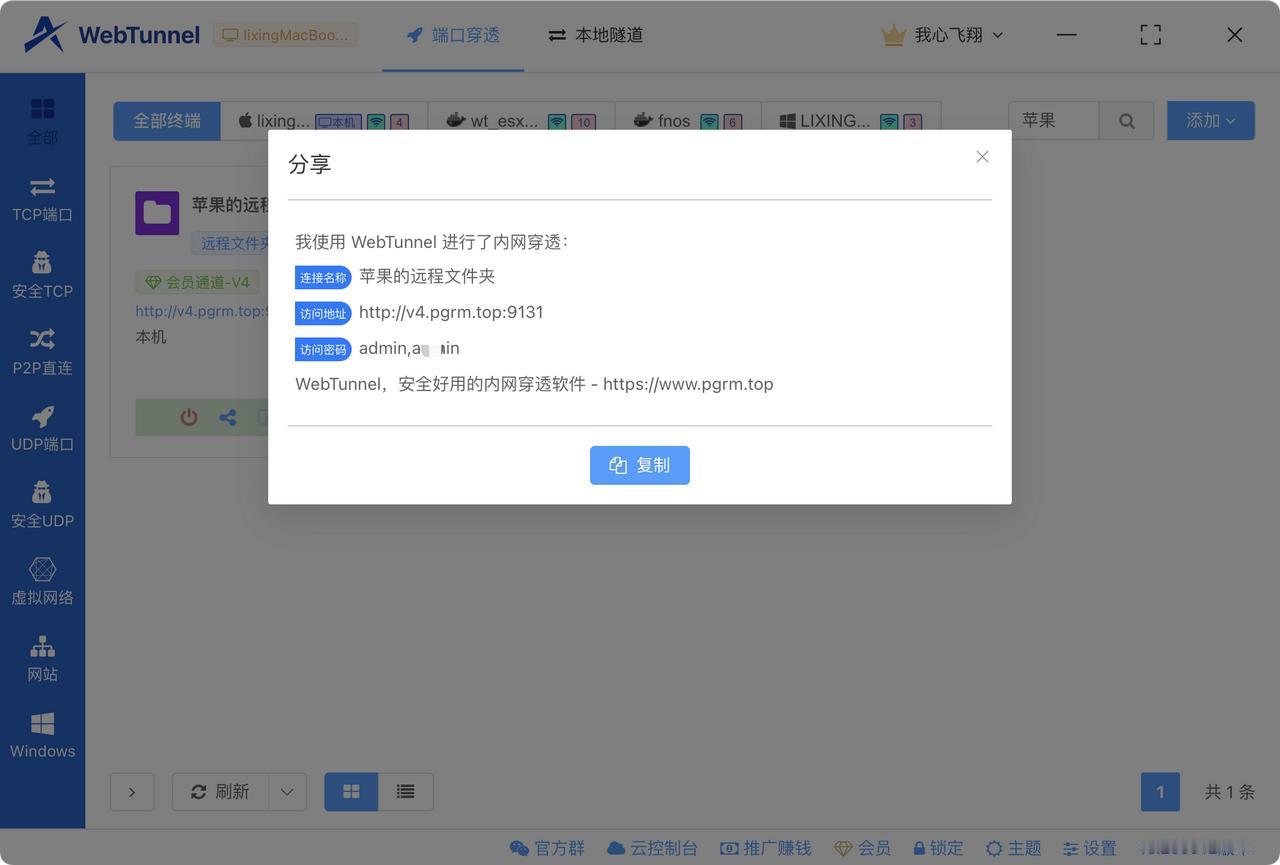Image resolution: width=1280 pixels, height=865 pixels.
Task: Open the 安全TCP sidebar section
Action: point(42,275)
